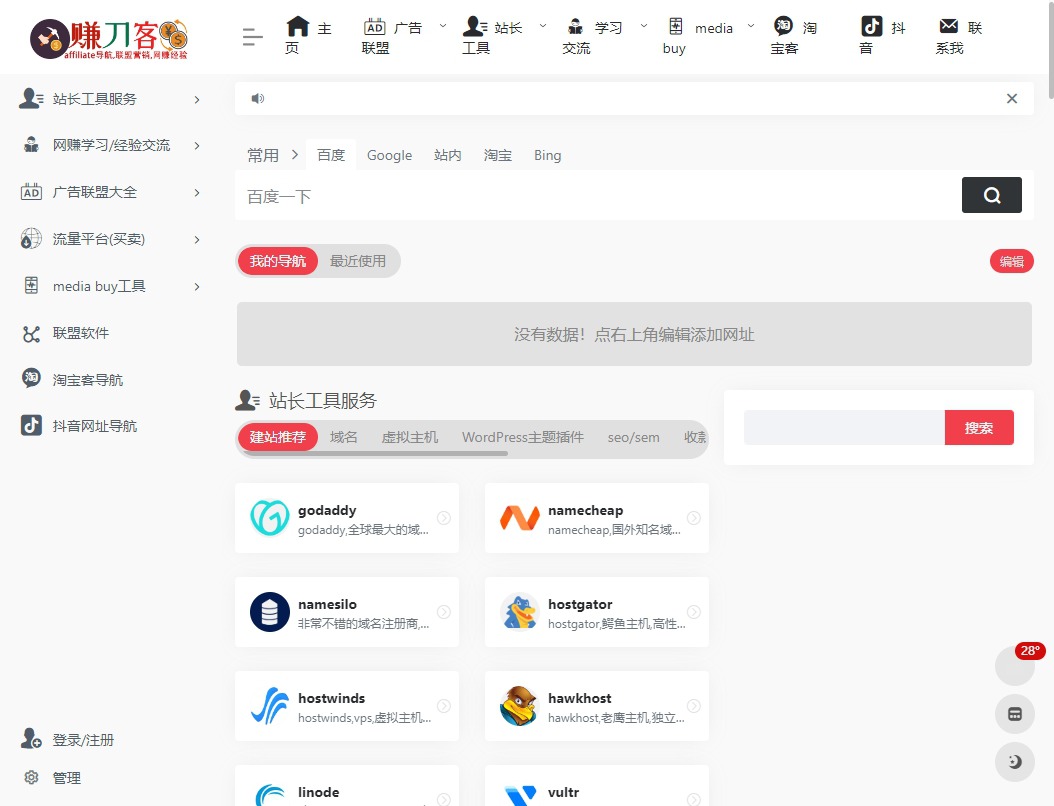Open the hostgator site card
1054x806 pixels.
tap(597, 612)
